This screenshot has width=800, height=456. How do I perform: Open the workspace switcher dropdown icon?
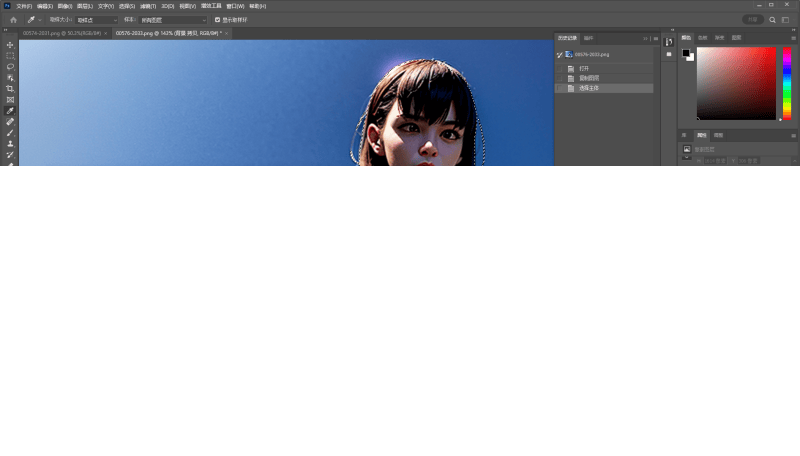(787, 19)
